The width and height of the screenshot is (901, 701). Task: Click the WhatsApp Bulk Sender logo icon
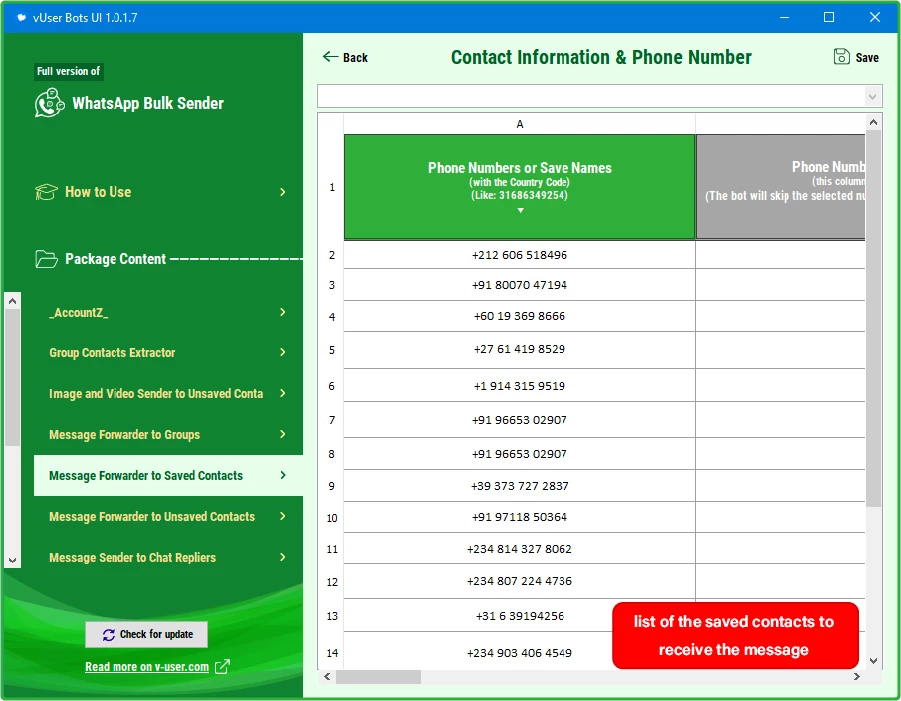point(49,103)
